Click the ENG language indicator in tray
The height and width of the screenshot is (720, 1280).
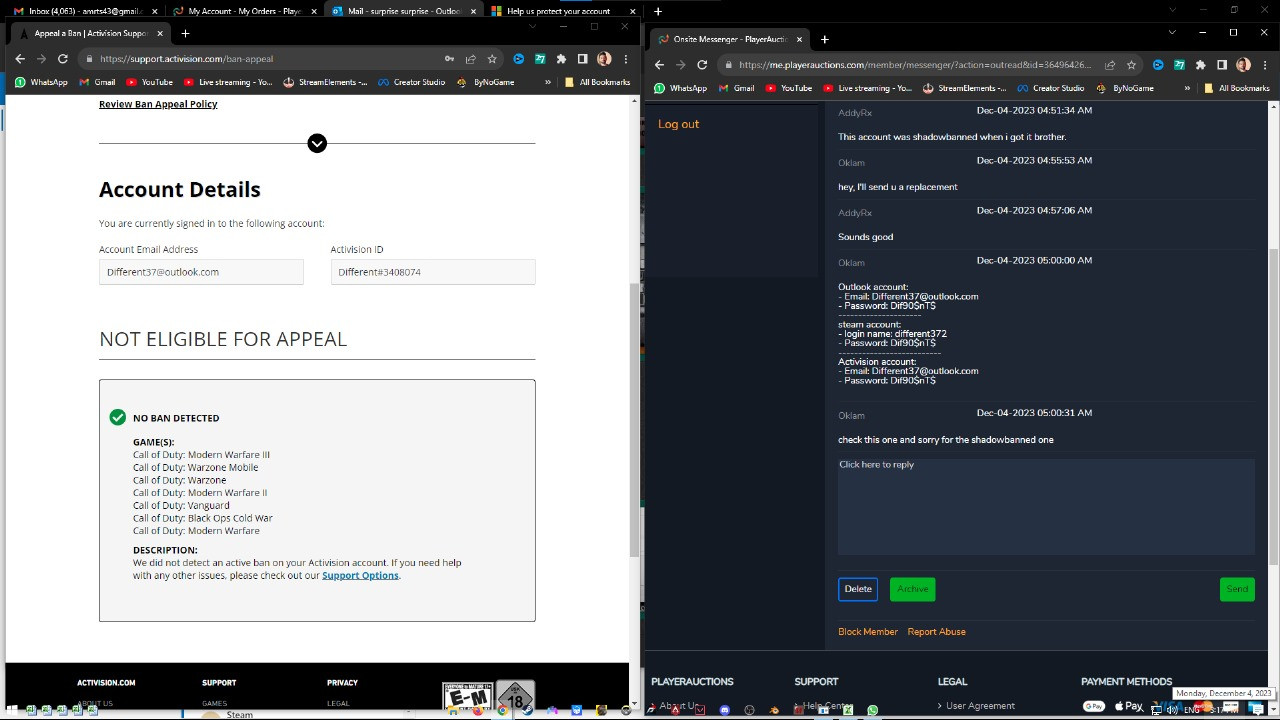(1192, 710)
